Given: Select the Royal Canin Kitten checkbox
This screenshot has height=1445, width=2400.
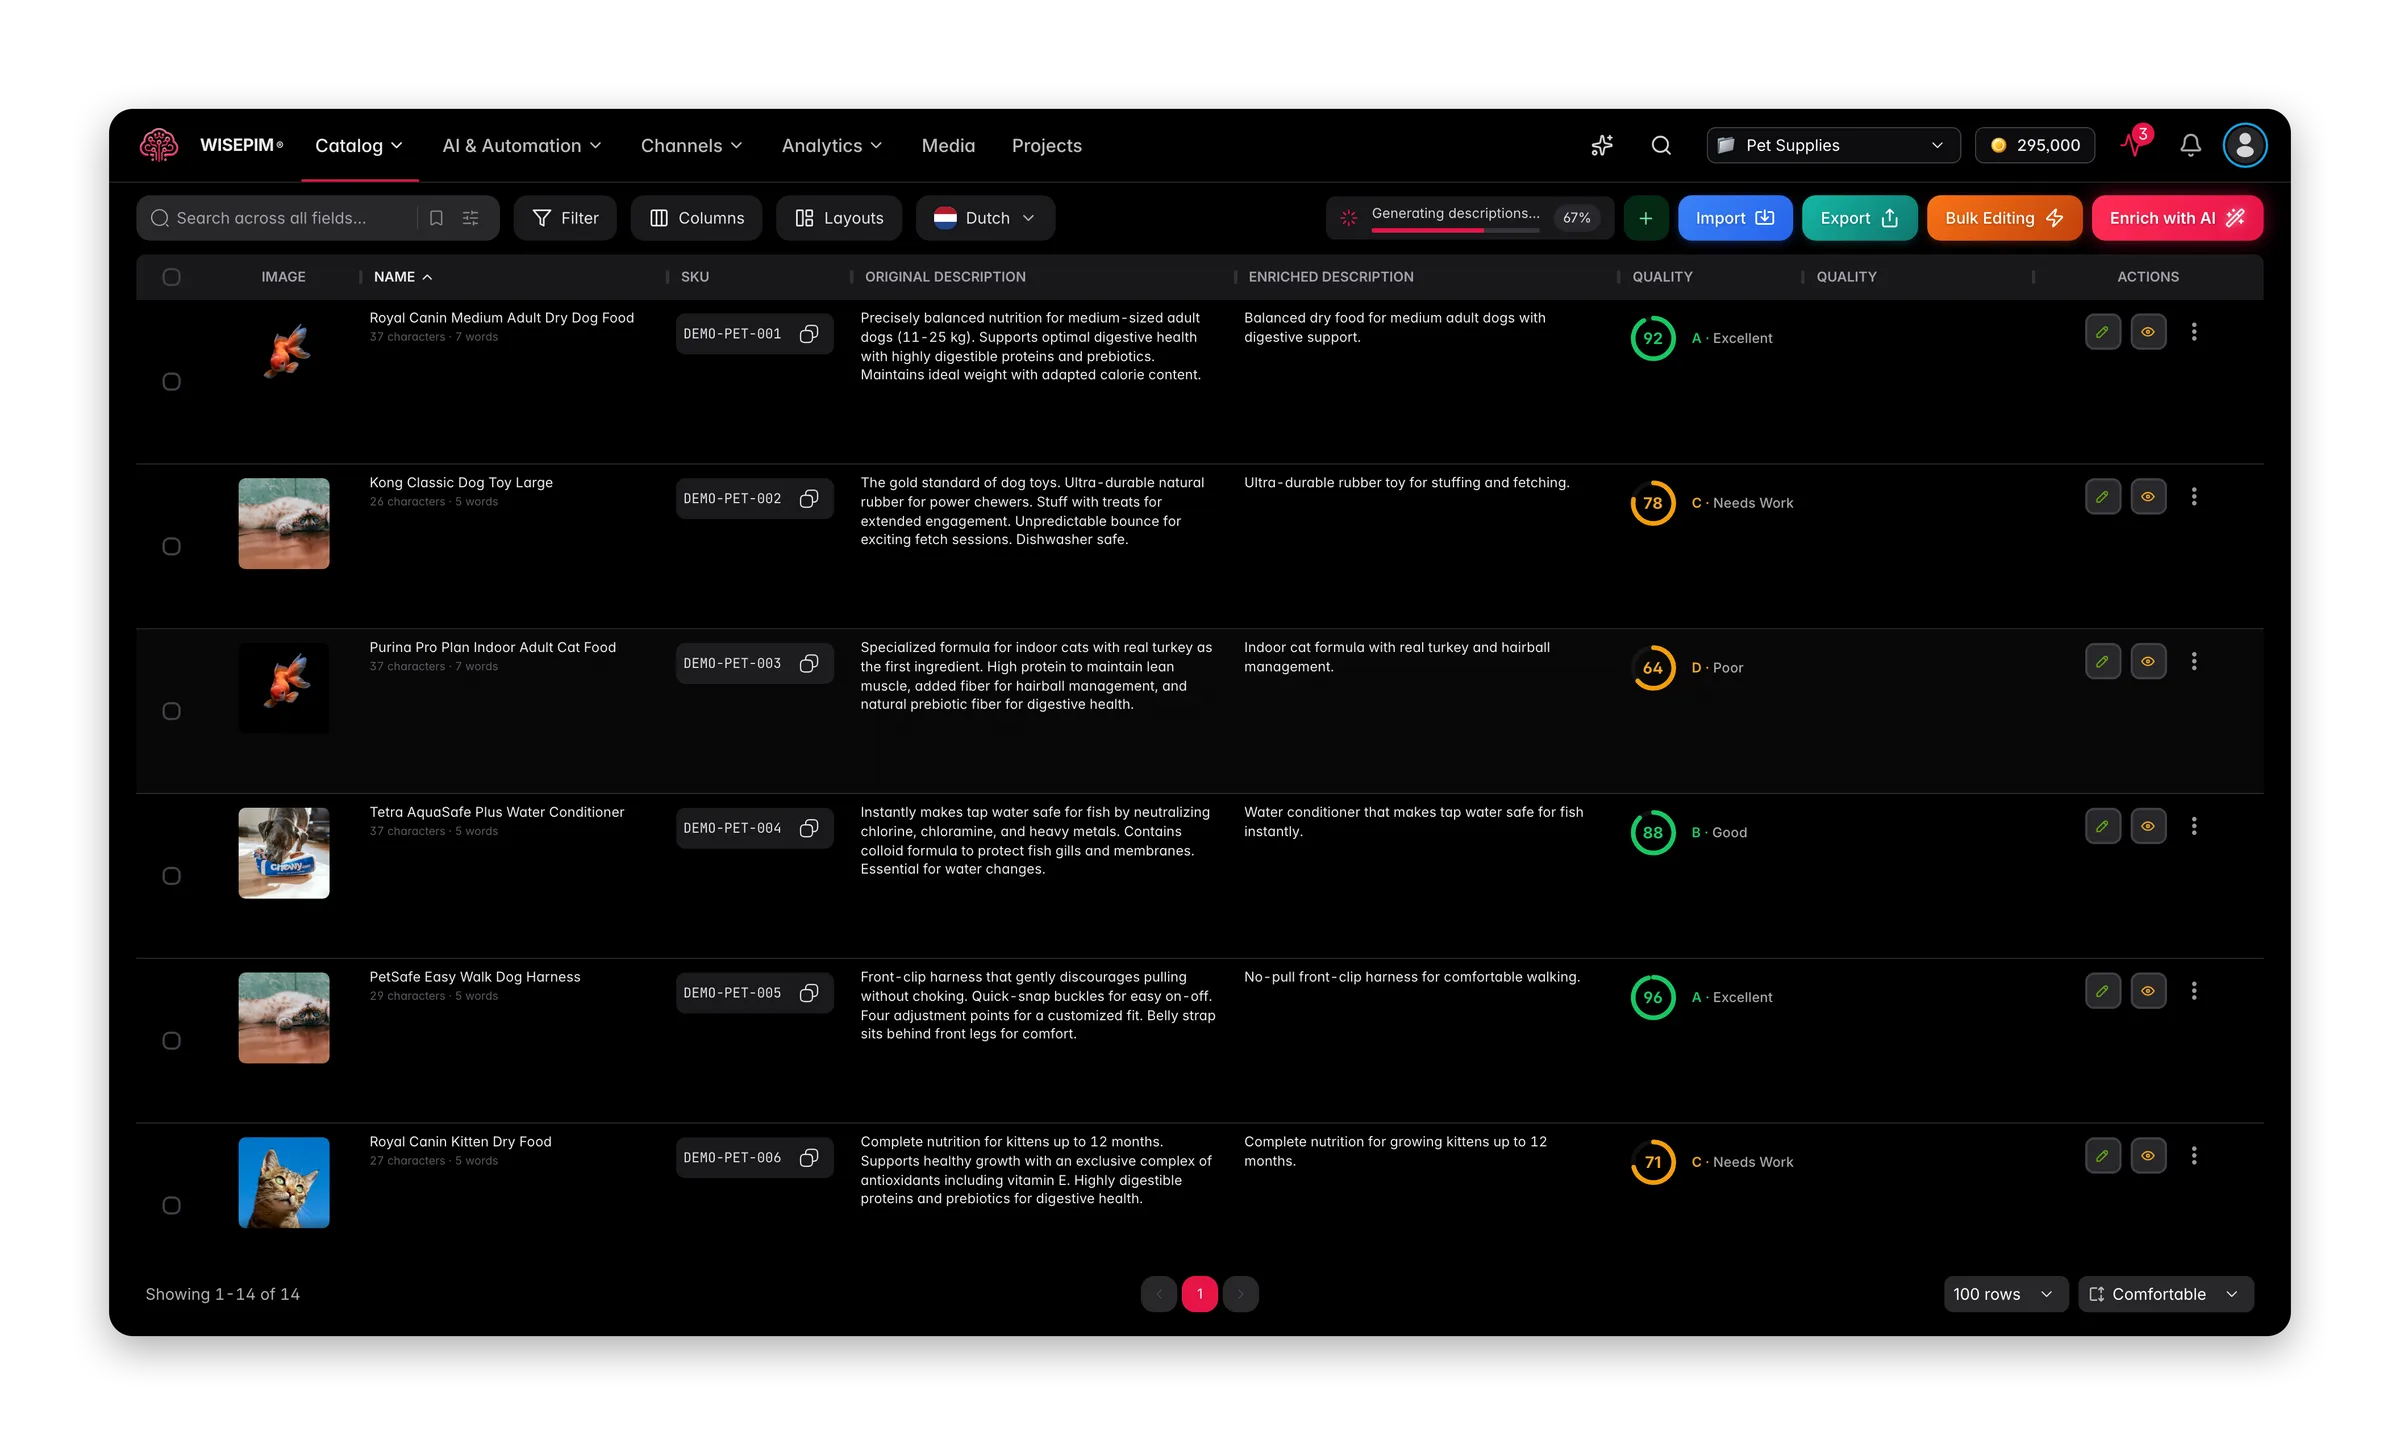Looking at the screenshot, I should click(x=171, y=1206).
